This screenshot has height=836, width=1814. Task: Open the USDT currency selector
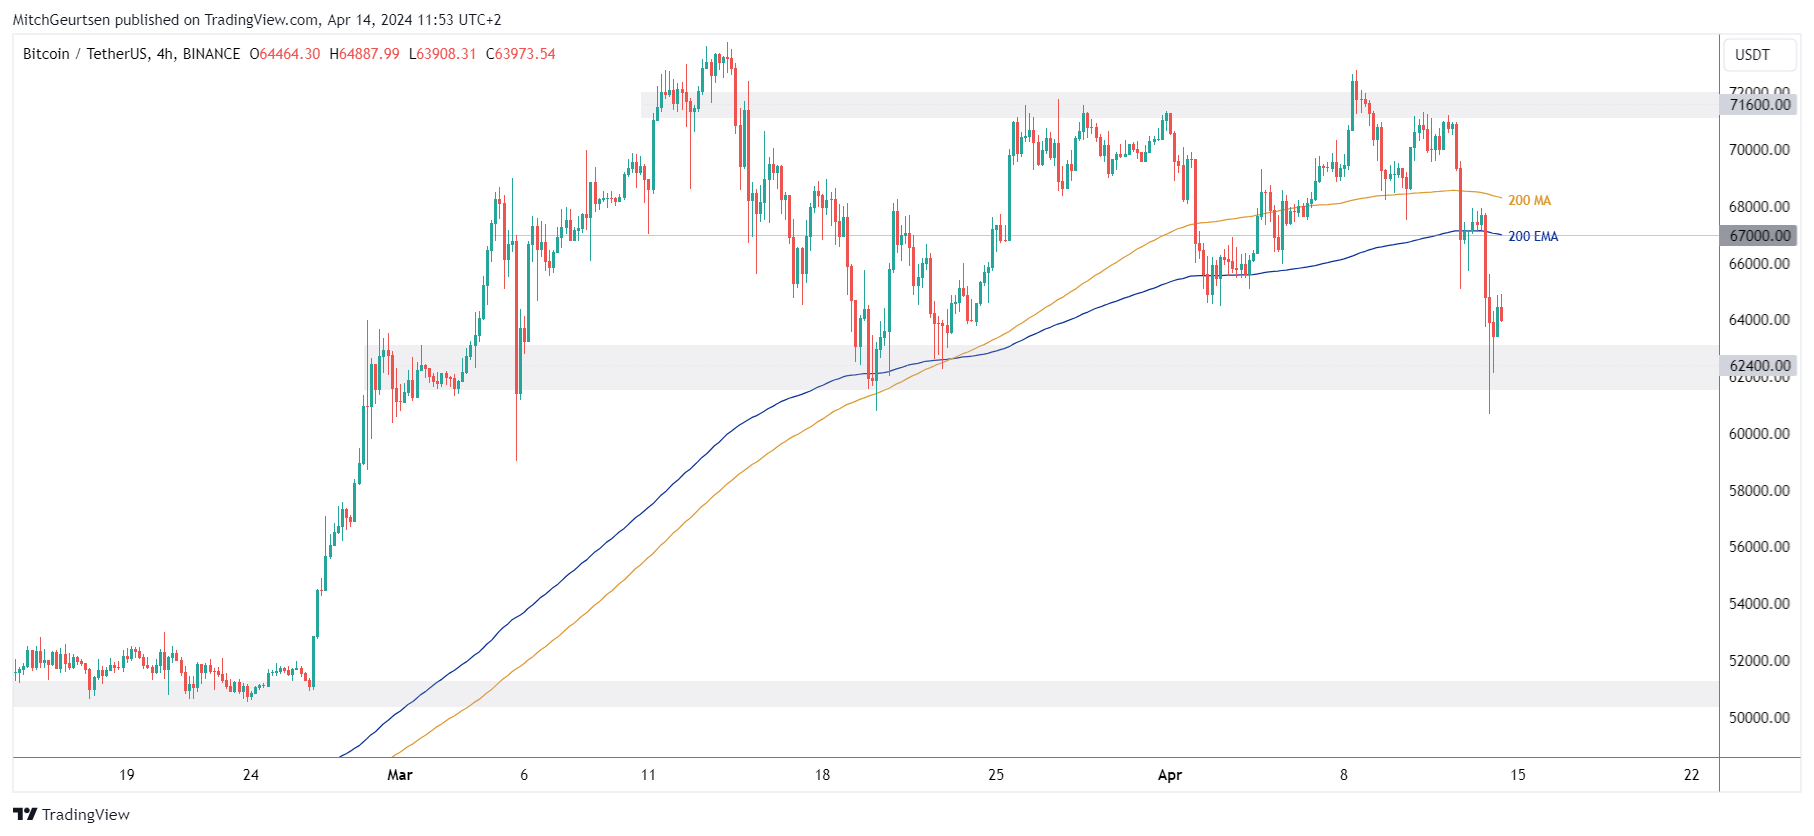1752,55
